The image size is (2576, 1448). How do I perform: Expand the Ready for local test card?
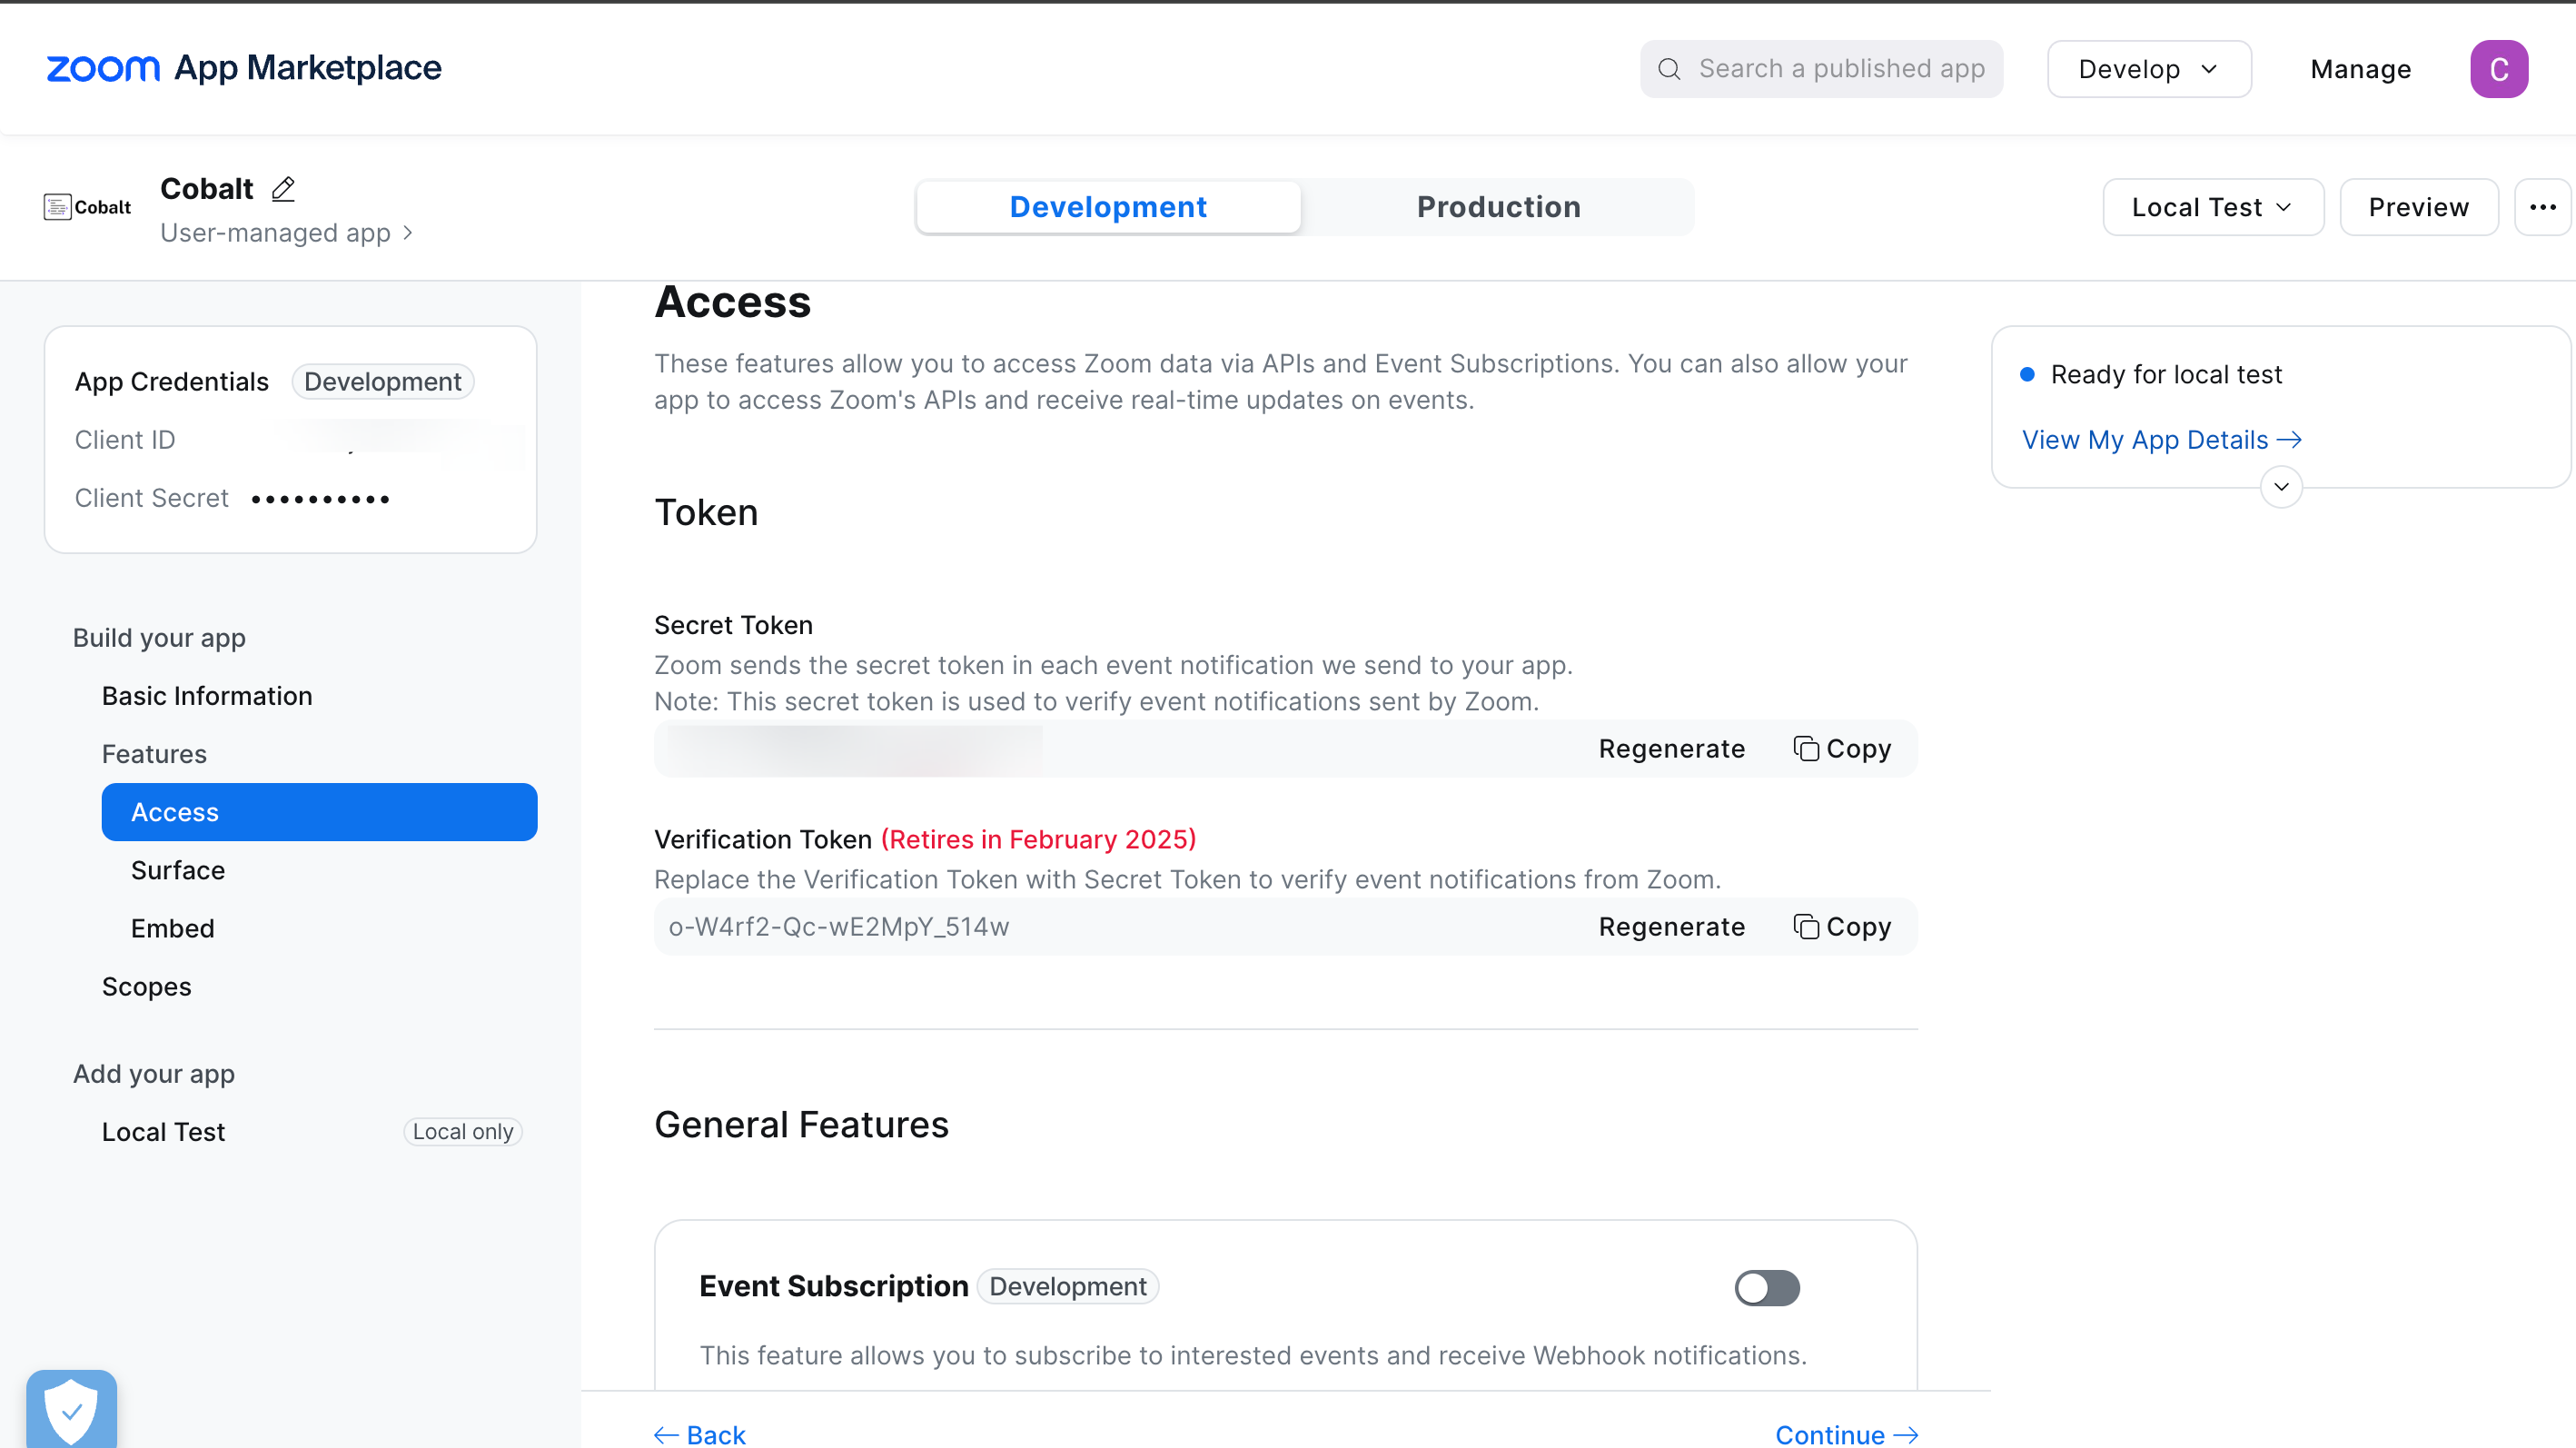(2281, 487)
